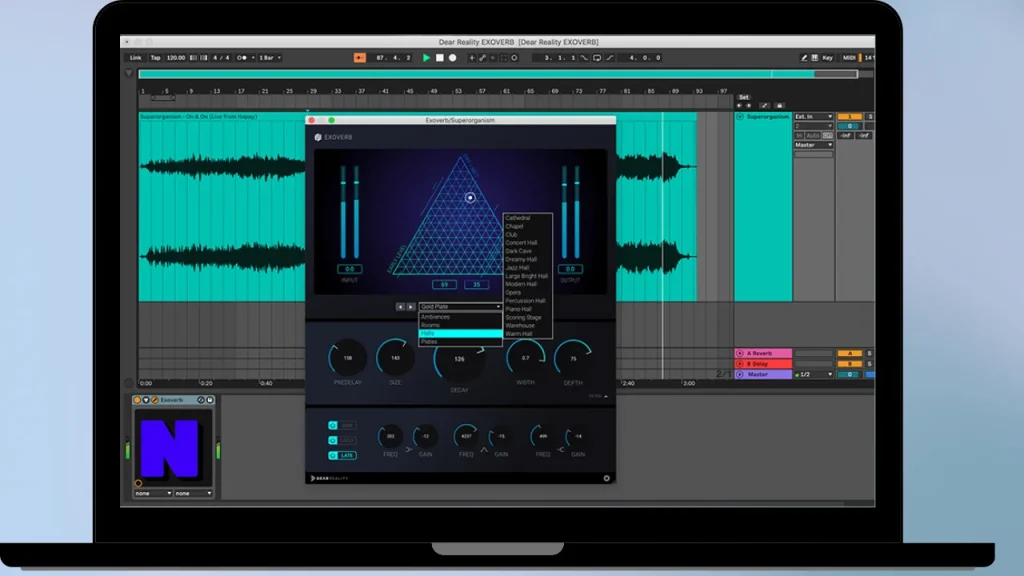Start playback with the green Play button
Screen dimensions: 1024x576
[426, 57]
